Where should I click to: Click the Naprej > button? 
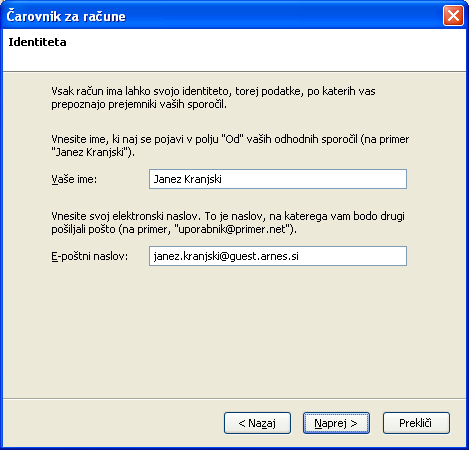click(336, 423)
